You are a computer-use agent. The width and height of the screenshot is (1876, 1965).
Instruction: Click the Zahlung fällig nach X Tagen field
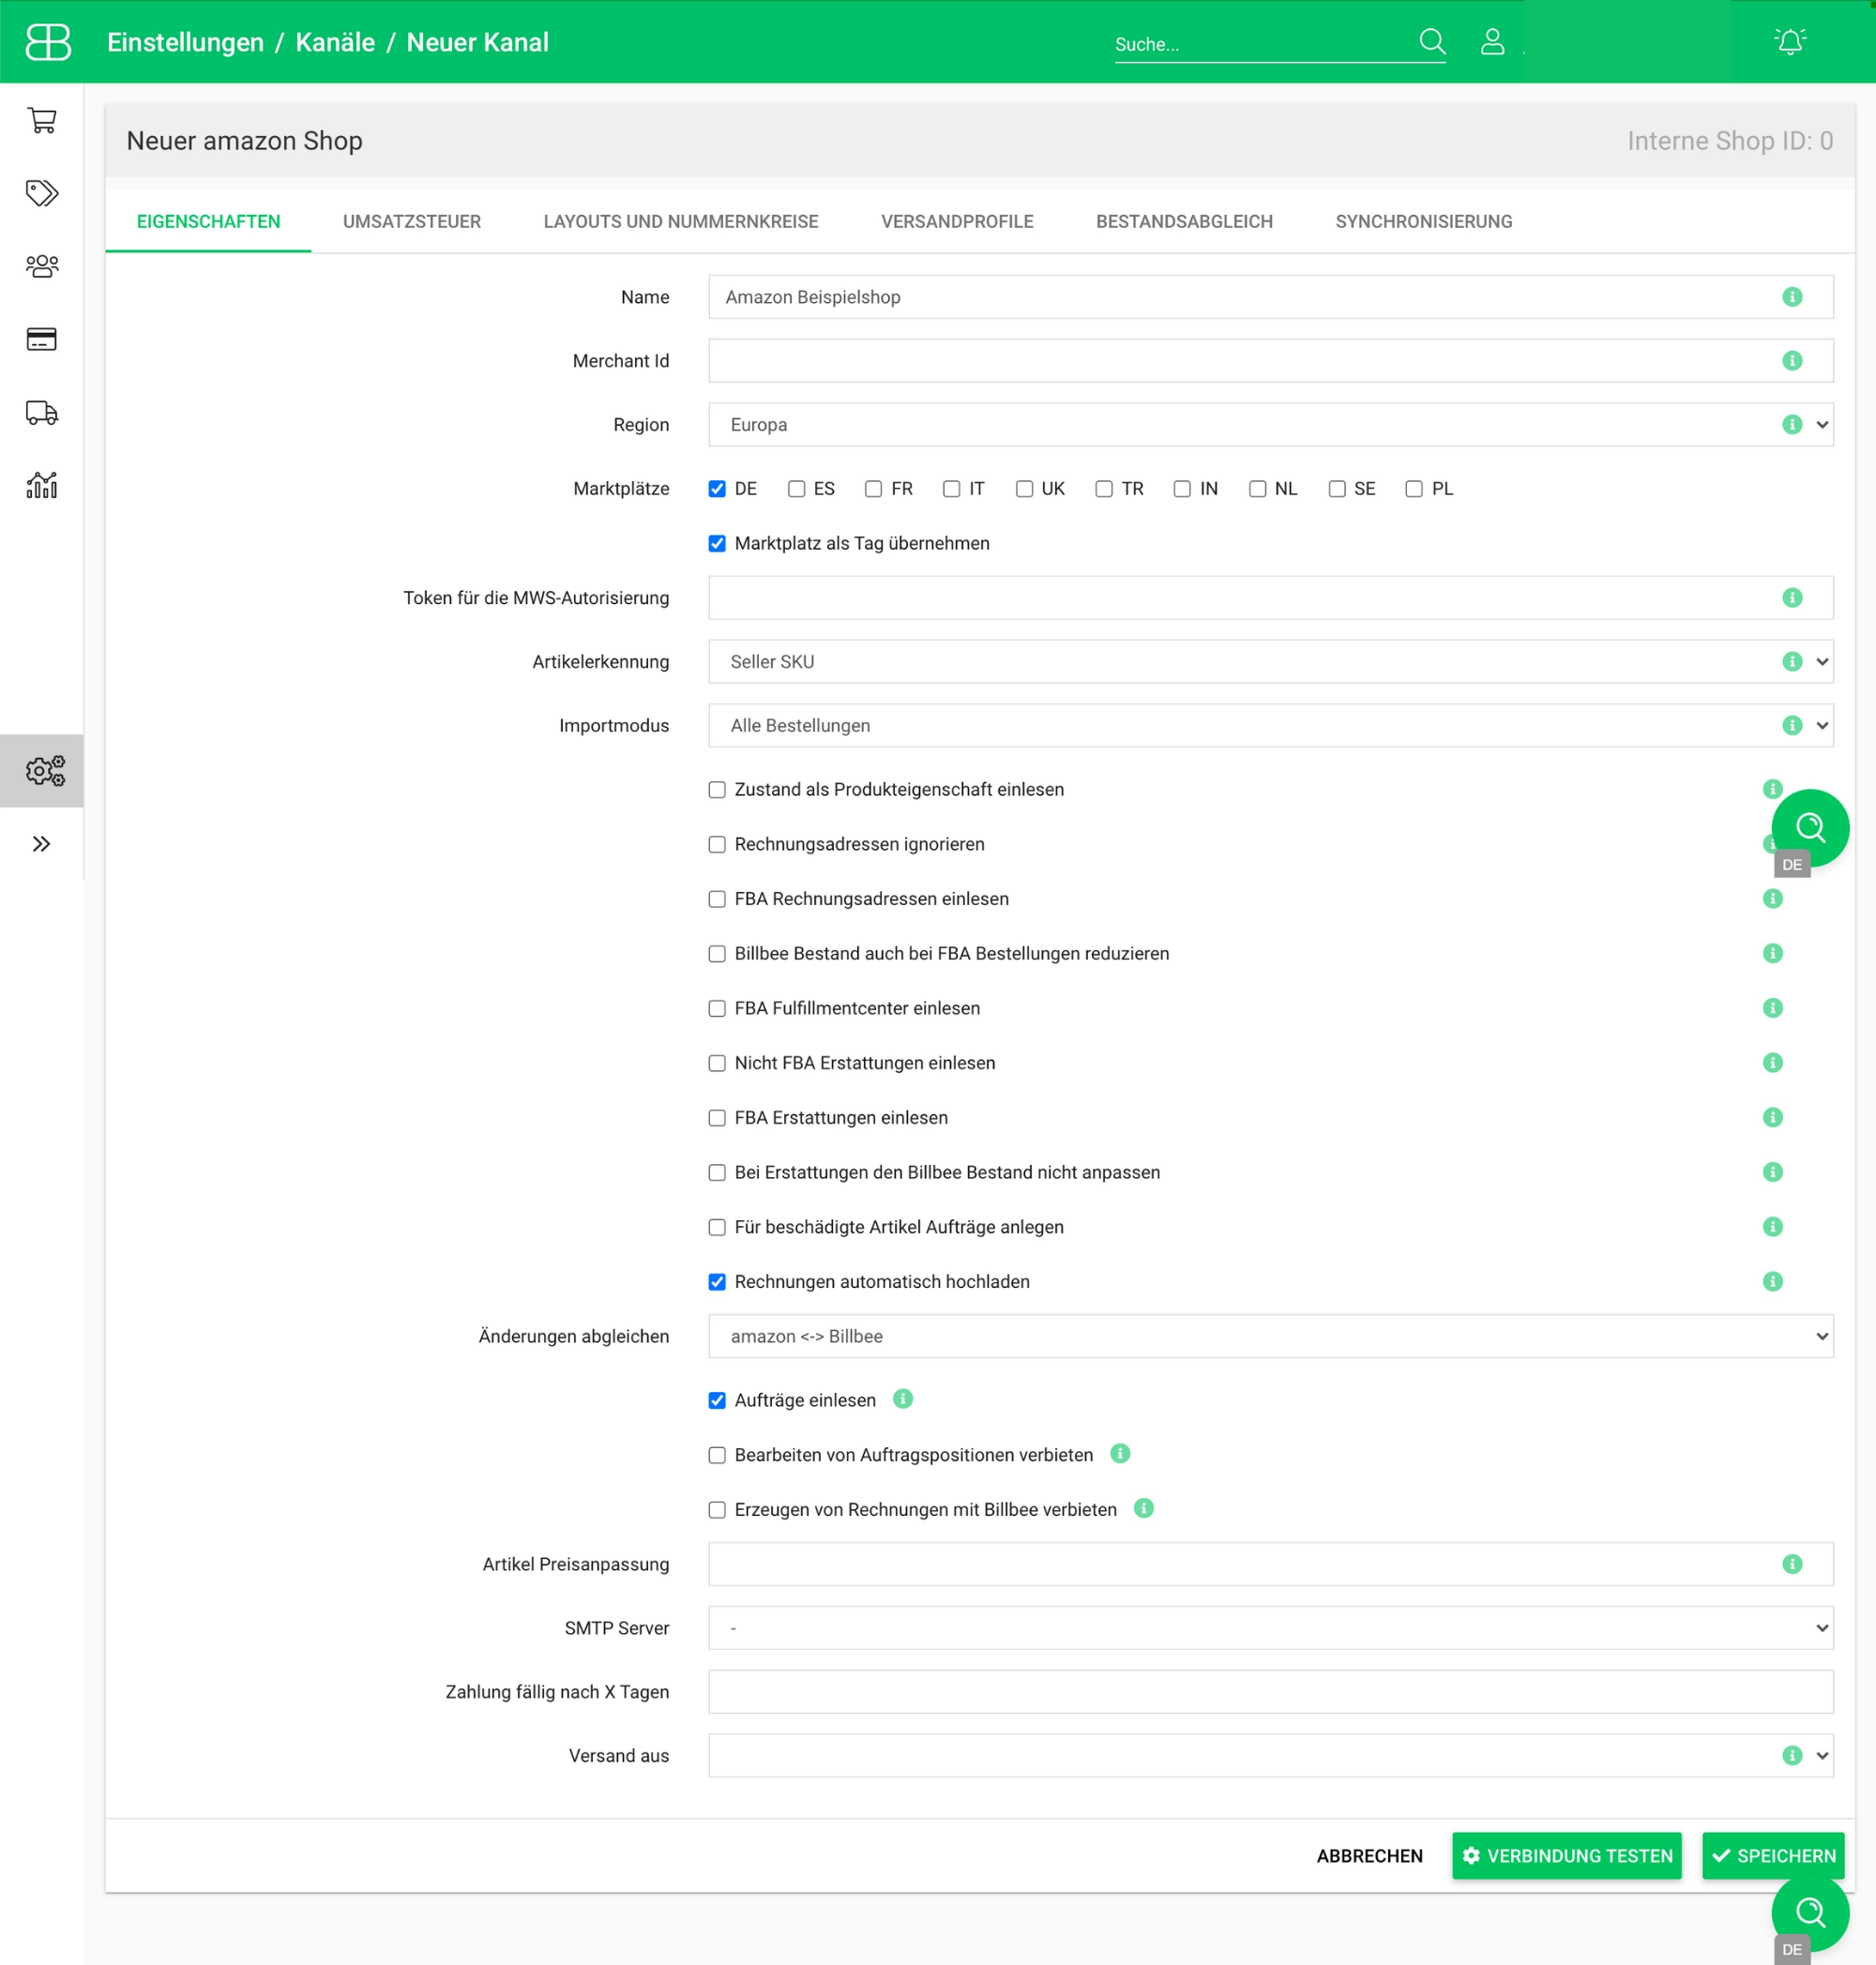pyautogui.click(x=1270, y=1693)
